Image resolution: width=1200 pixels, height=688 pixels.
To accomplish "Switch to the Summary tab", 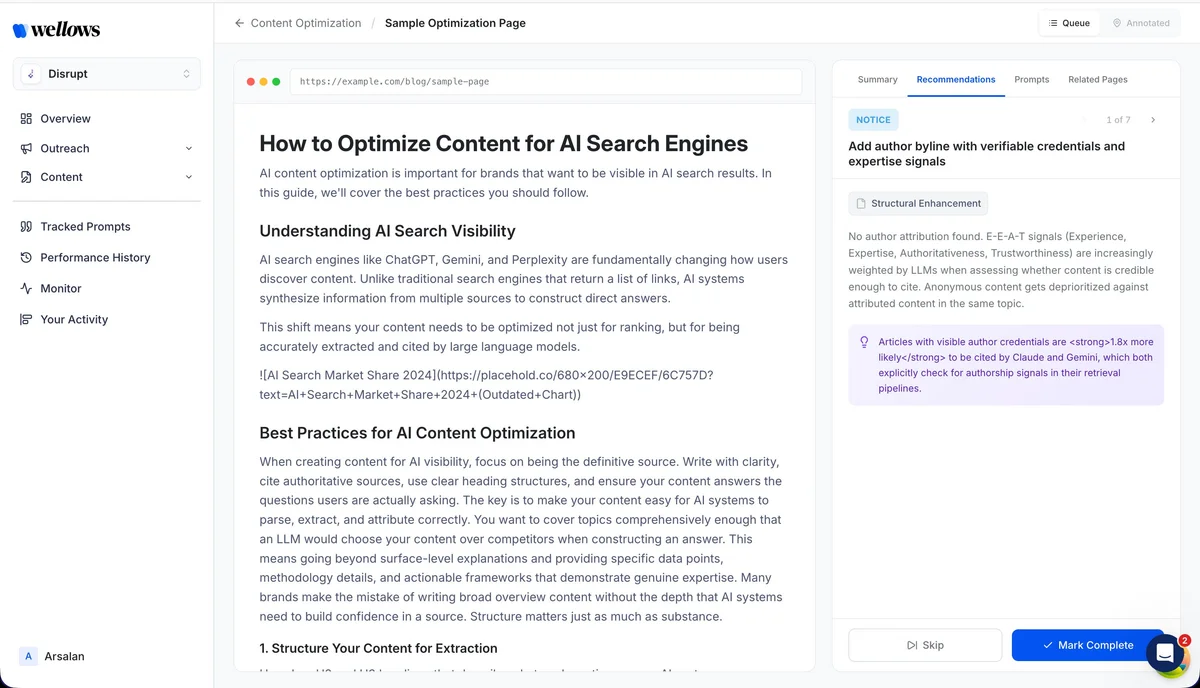I will click(x=877, y=79).
